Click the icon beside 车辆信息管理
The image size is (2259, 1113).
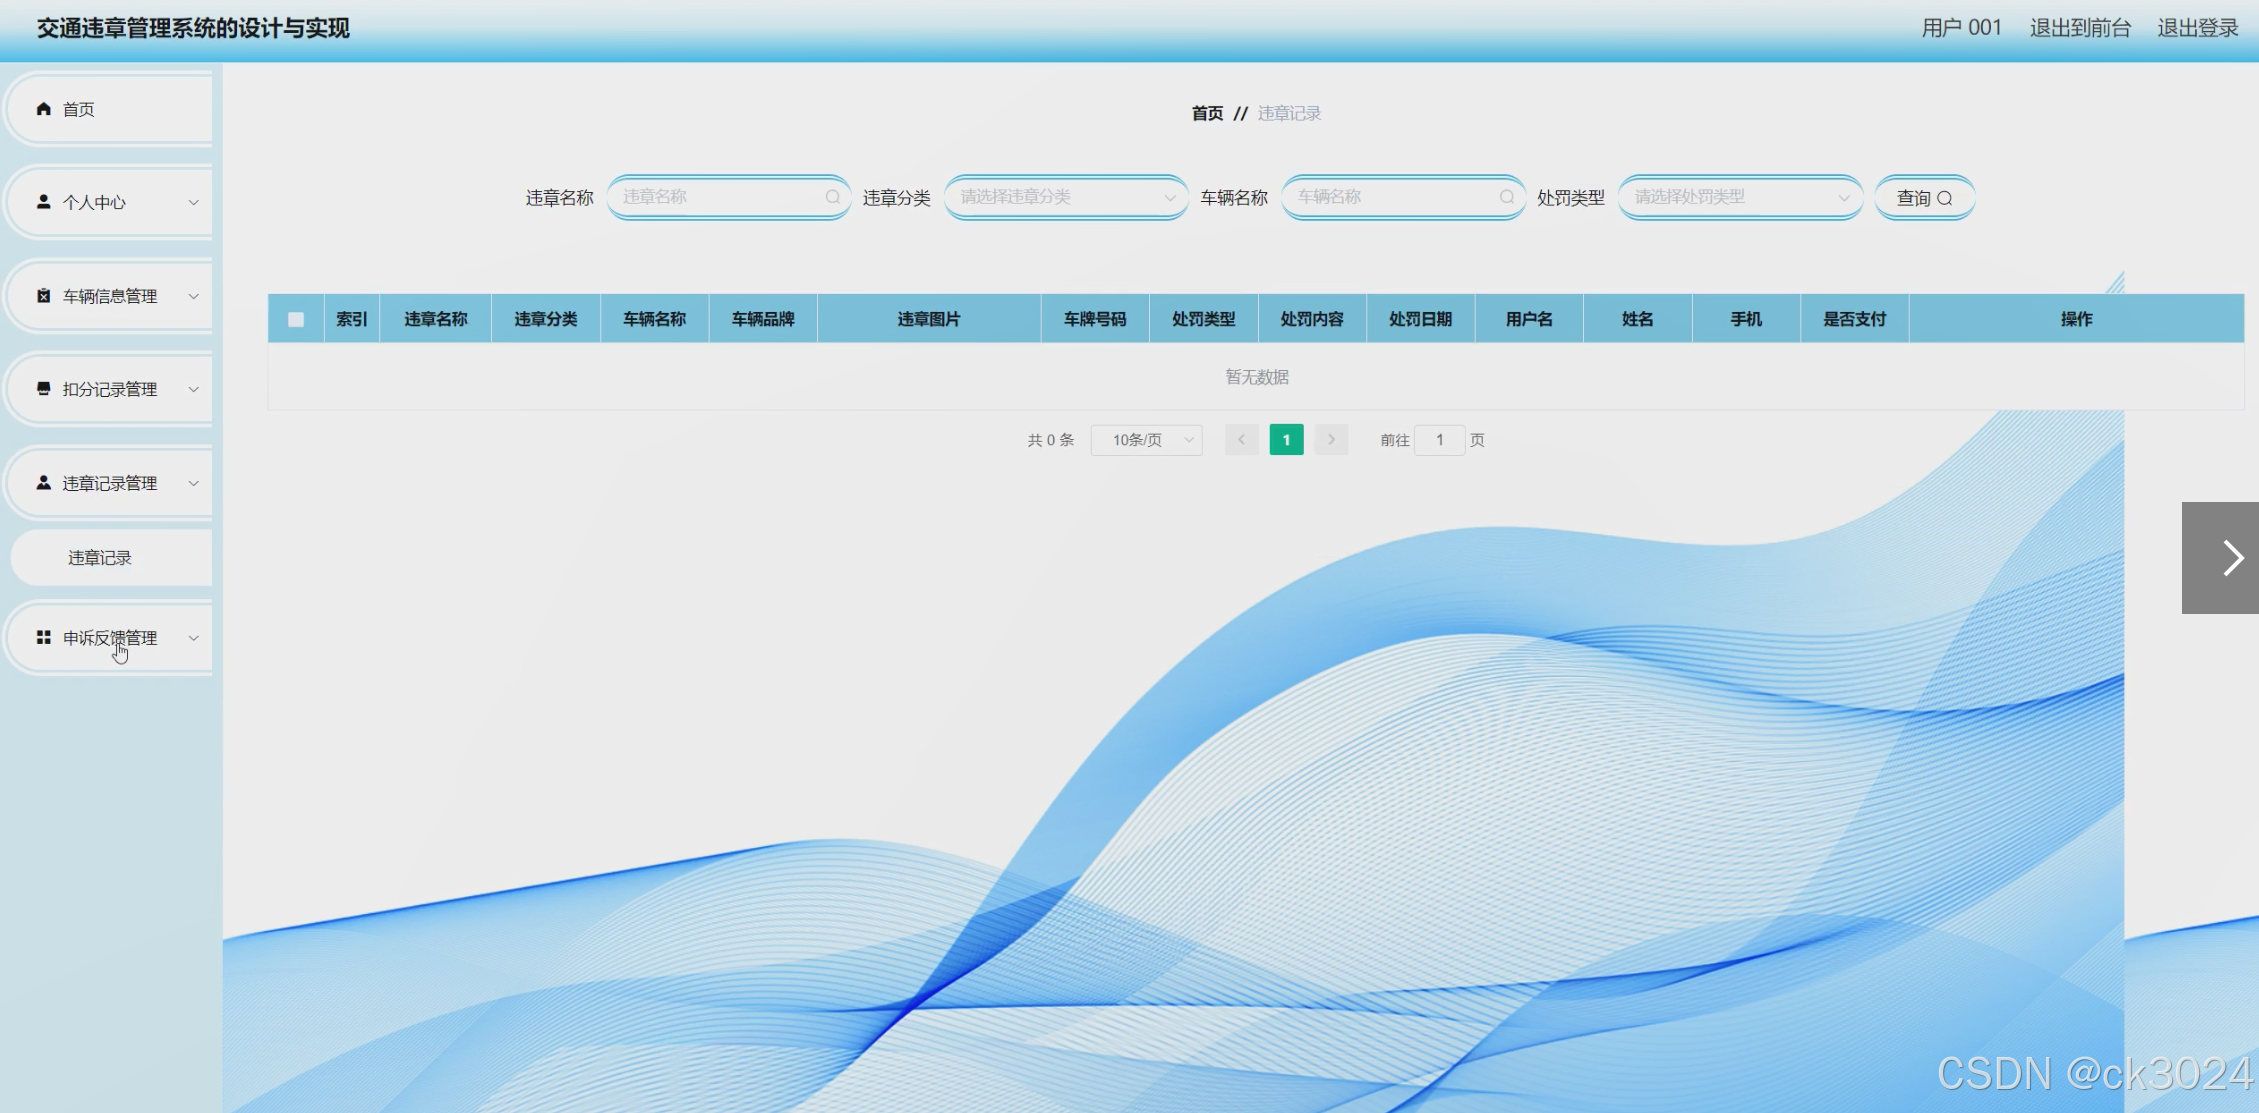coord(43,296)
